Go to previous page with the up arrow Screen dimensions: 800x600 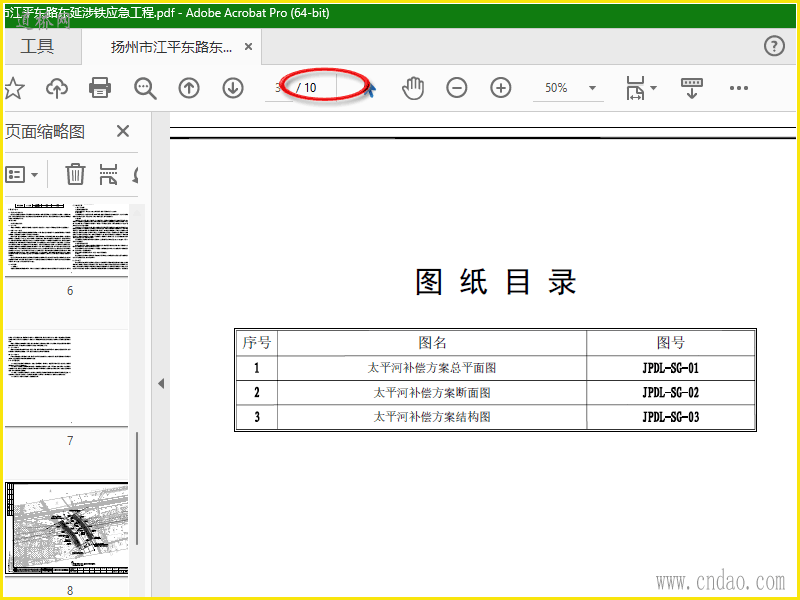coord(189,88)
